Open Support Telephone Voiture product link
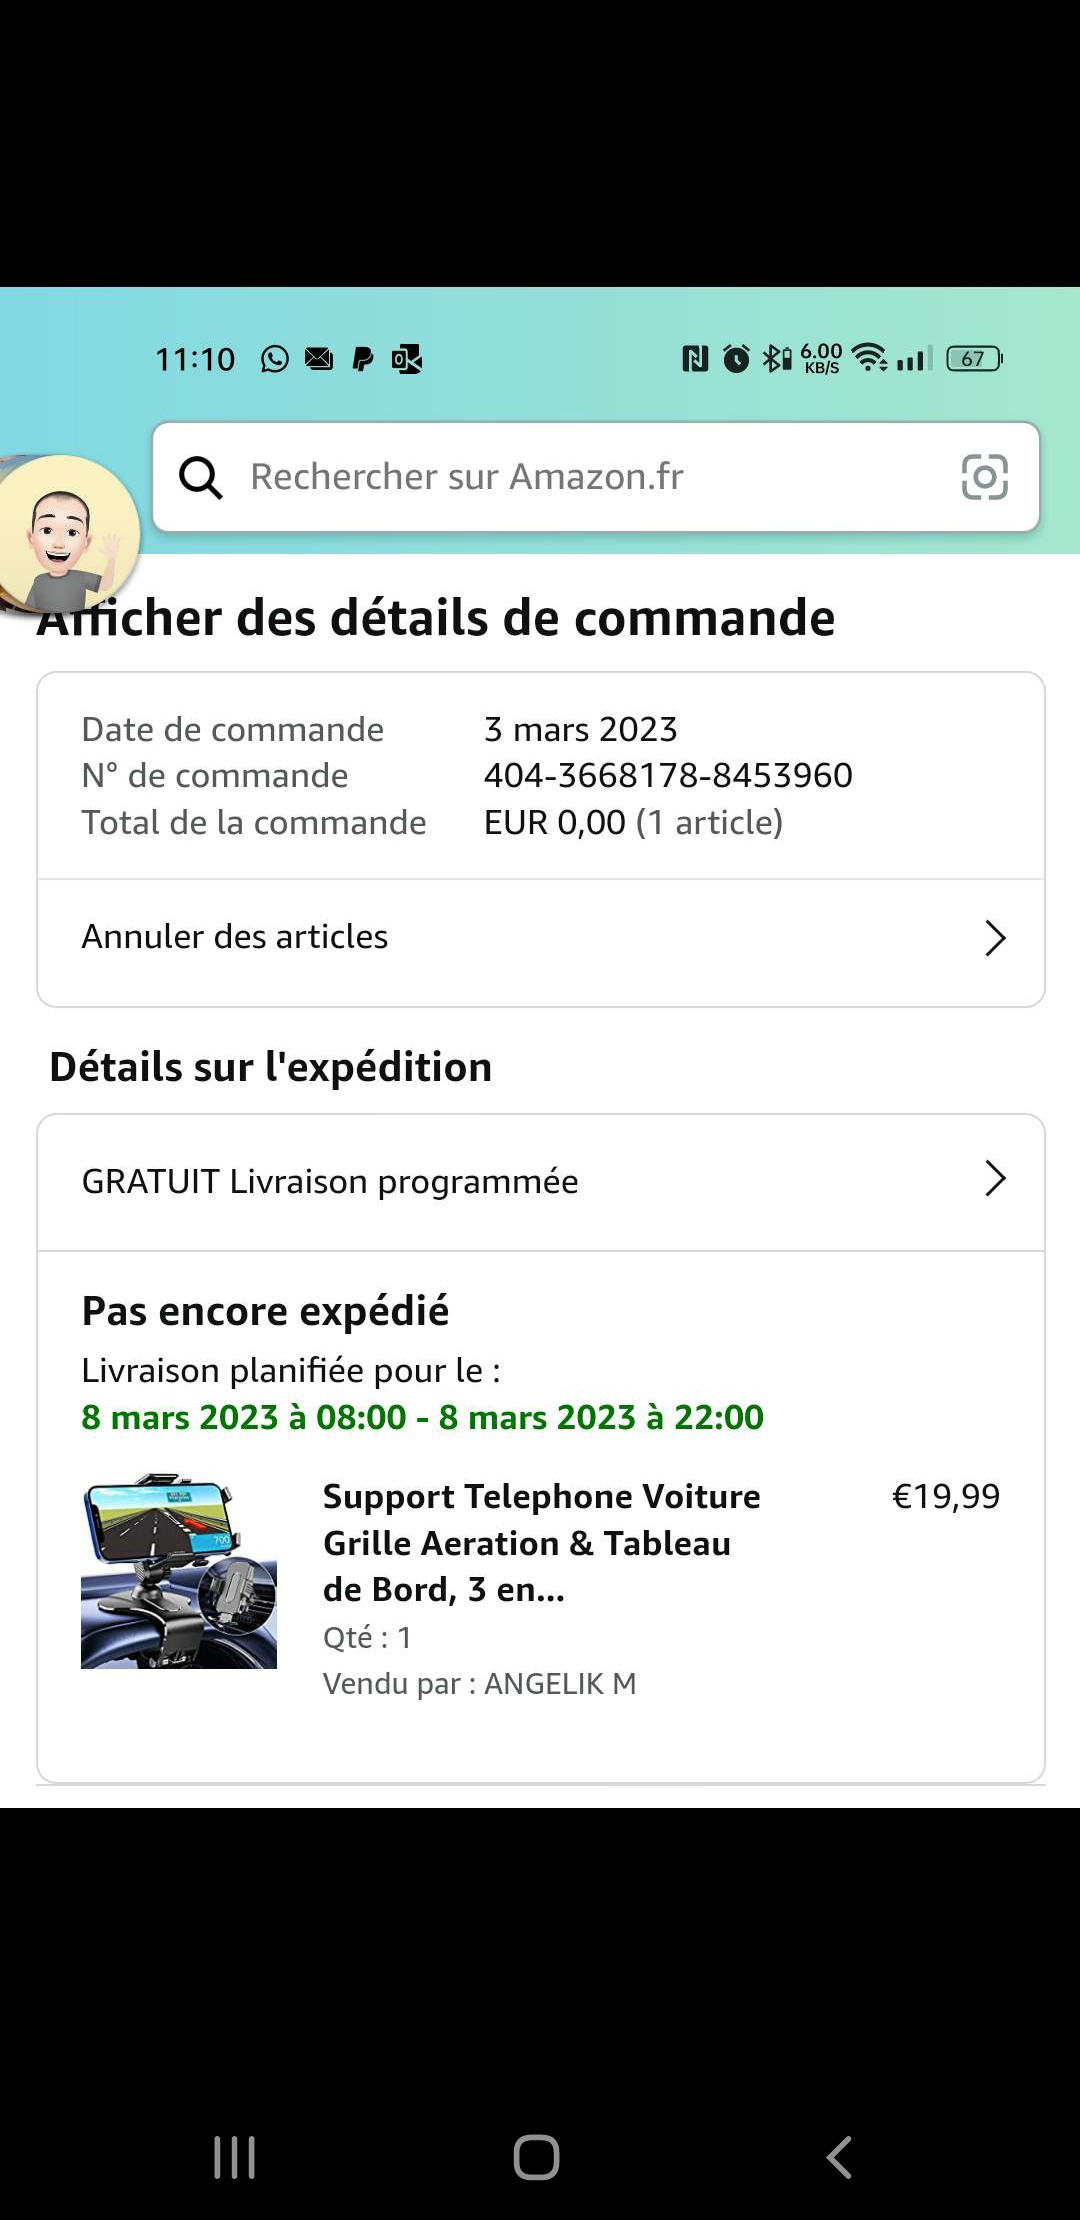 (x=542, y=1543)
